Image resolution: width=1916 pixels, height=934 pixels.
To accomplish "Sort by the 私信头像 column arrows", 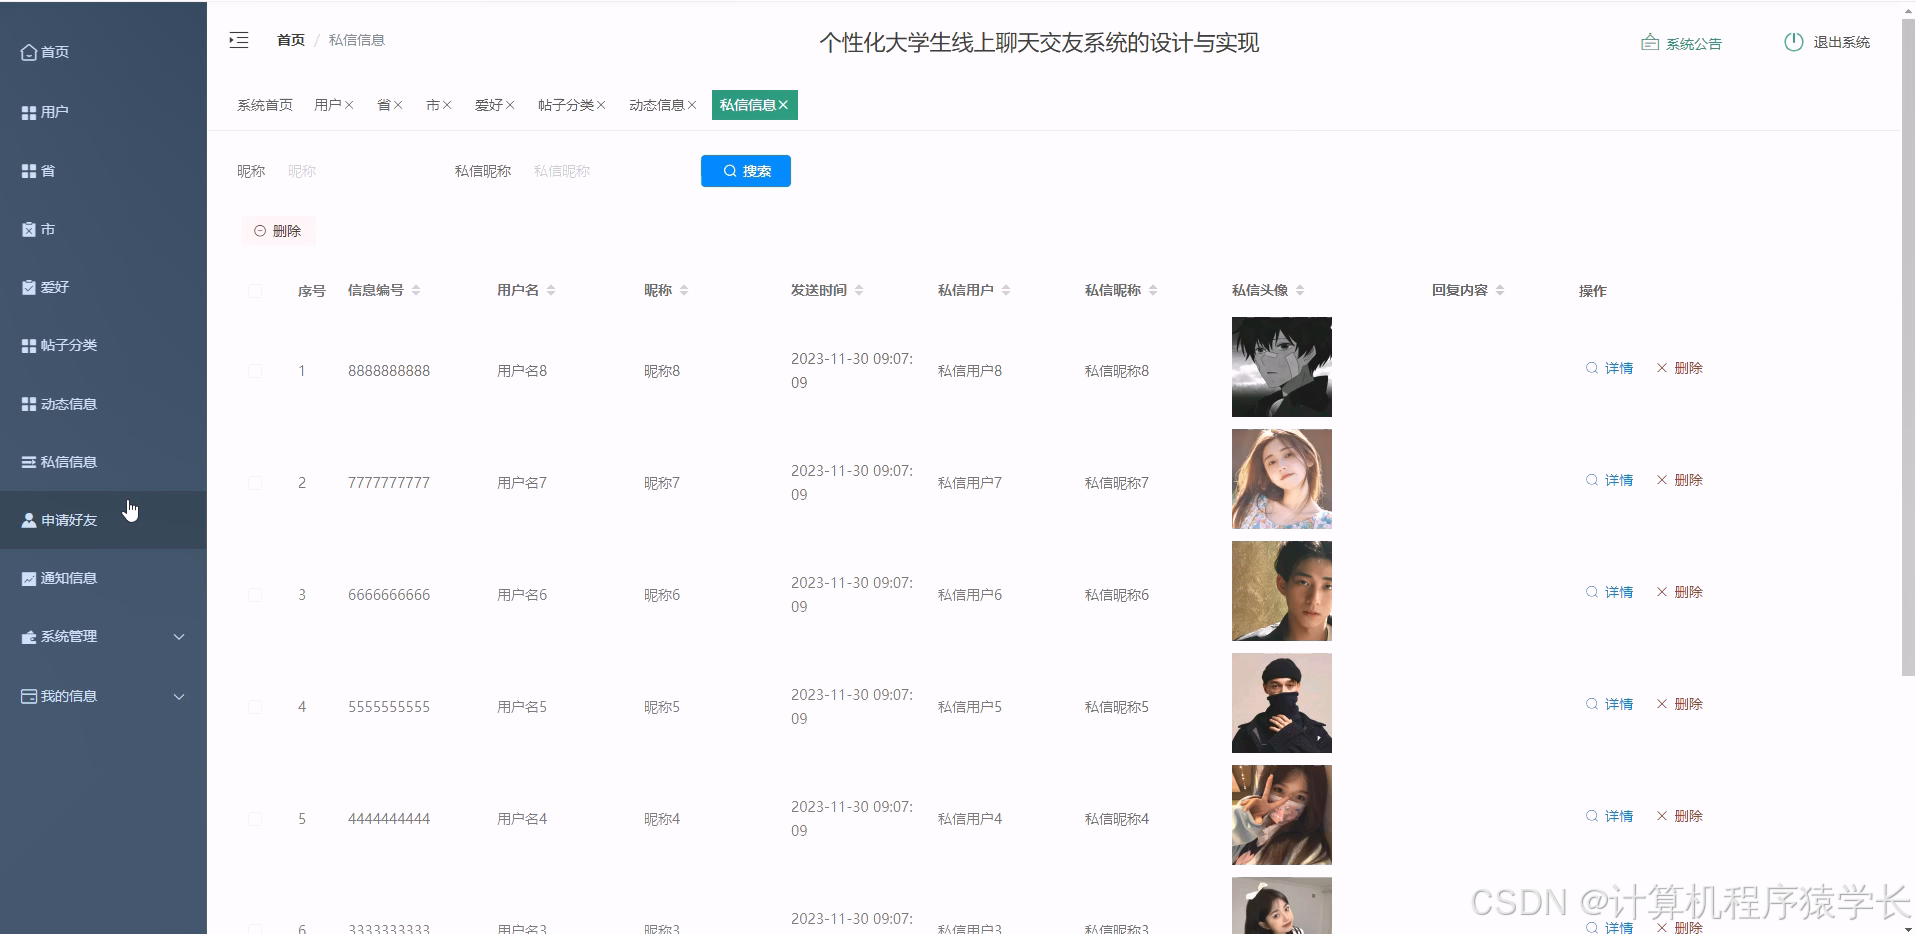I will click(1300, 290).
